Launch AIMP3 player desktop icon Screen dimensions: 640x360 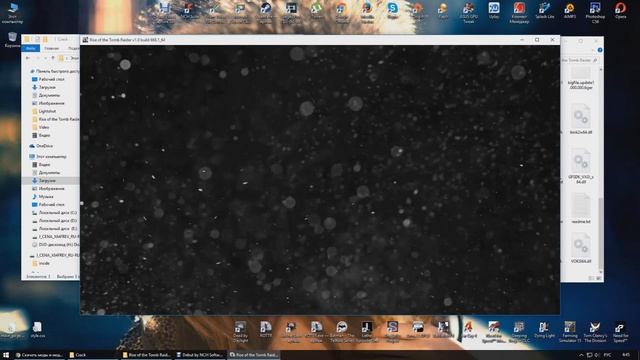(570, 11)
